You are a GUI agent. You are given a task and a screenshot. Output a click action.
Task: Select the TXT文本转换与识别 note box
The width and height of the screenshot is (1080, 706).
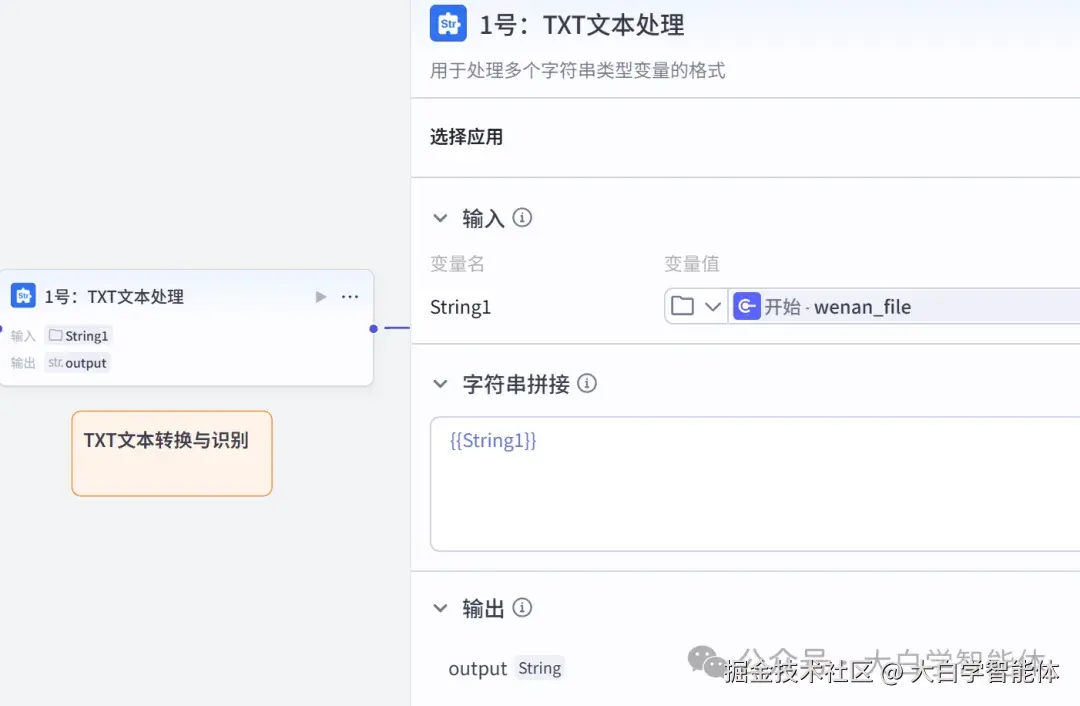[171, 452]
